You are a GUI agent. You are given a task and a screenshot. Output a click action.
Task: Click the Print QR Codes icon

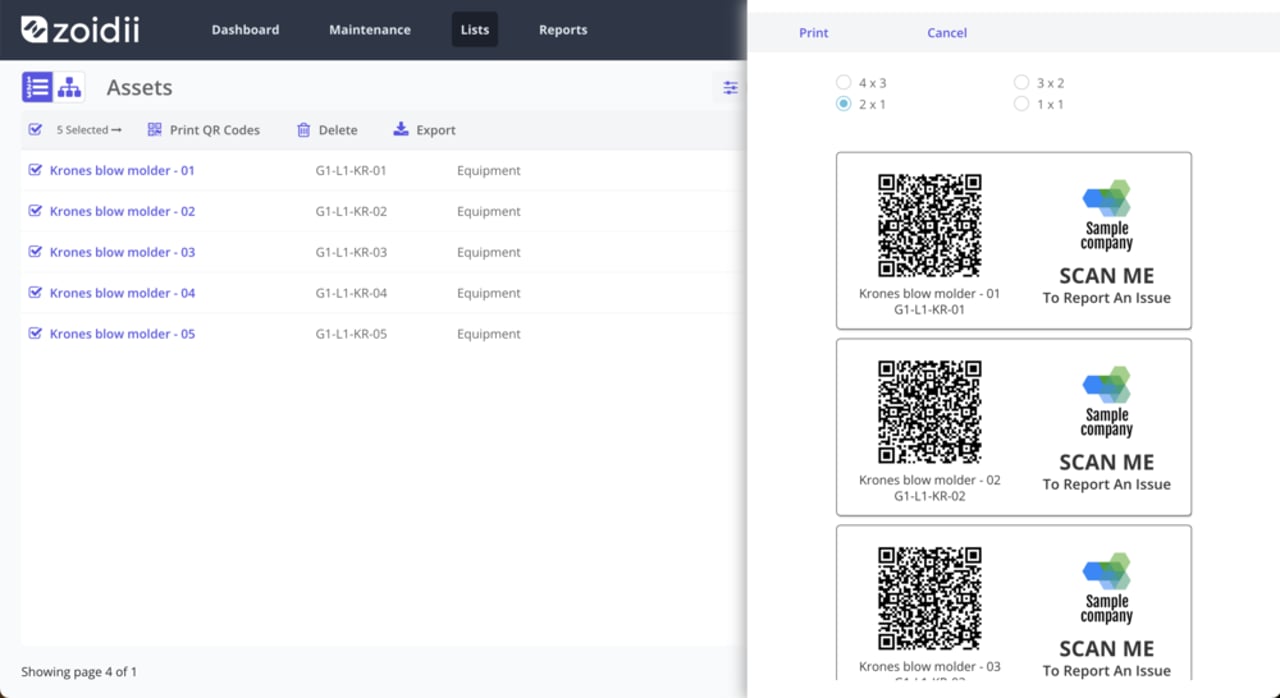click(154, 130)
